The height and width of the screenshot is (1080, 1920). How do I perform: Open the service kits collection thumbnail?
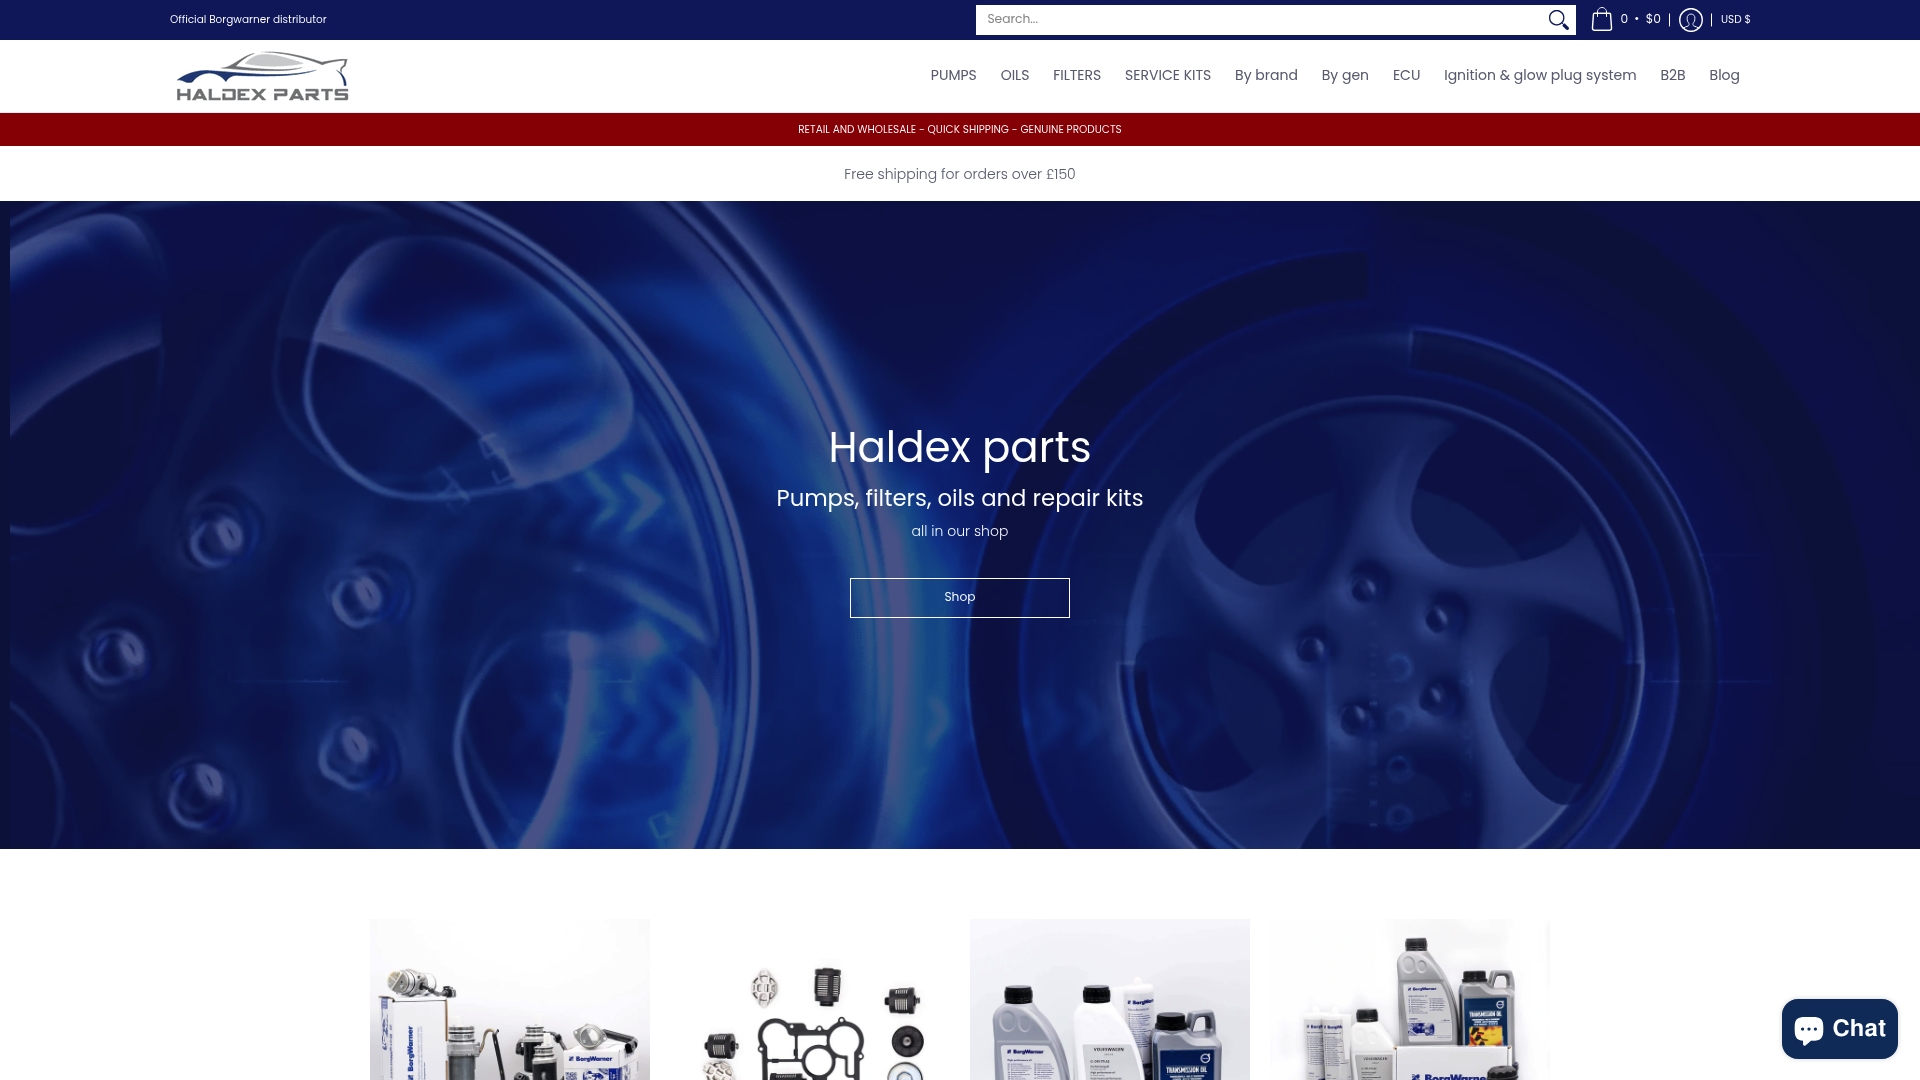1409,999
